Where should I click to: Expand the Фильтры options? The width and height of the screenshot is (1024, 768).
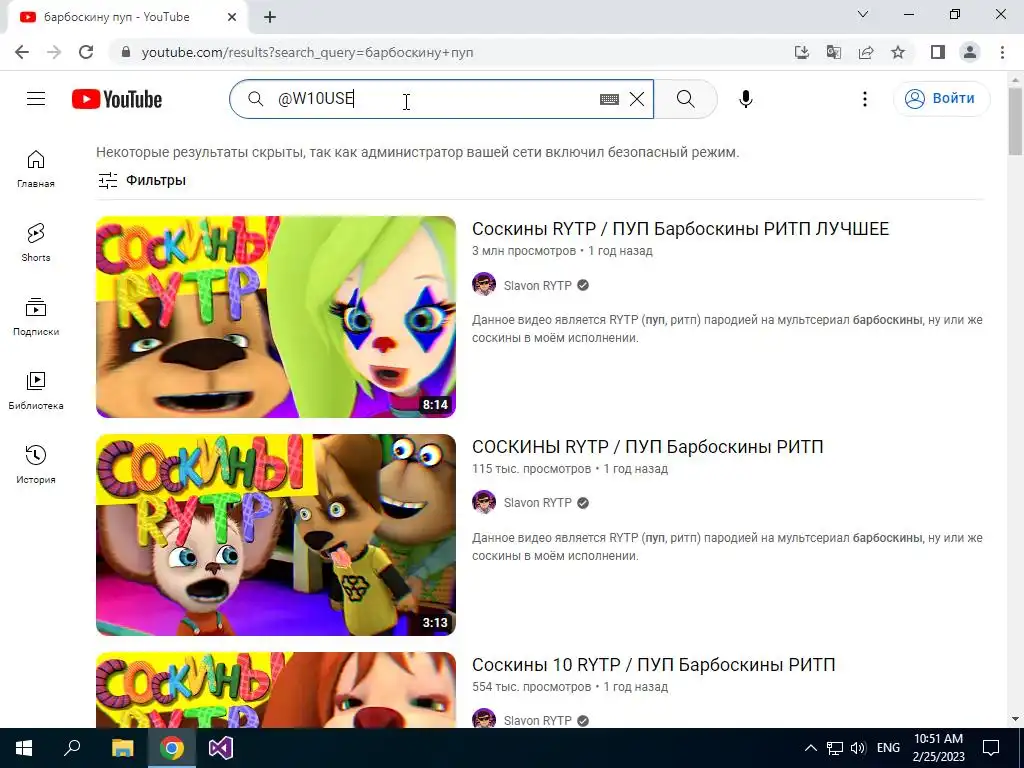(x=142, y=180)
